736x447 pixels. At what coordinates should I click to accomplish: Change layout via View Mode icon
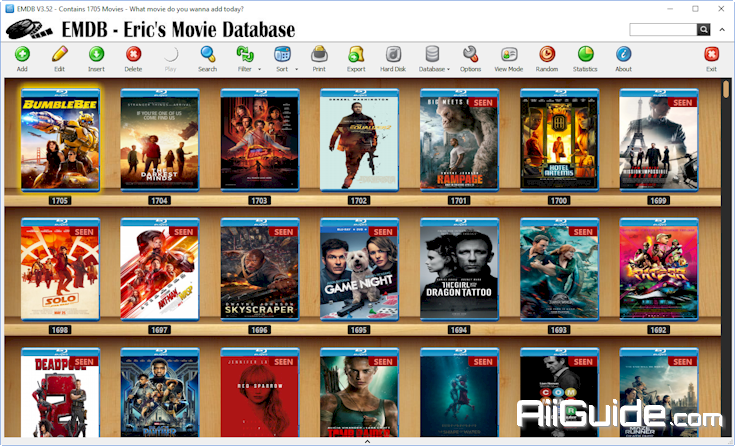pos(509,54)
